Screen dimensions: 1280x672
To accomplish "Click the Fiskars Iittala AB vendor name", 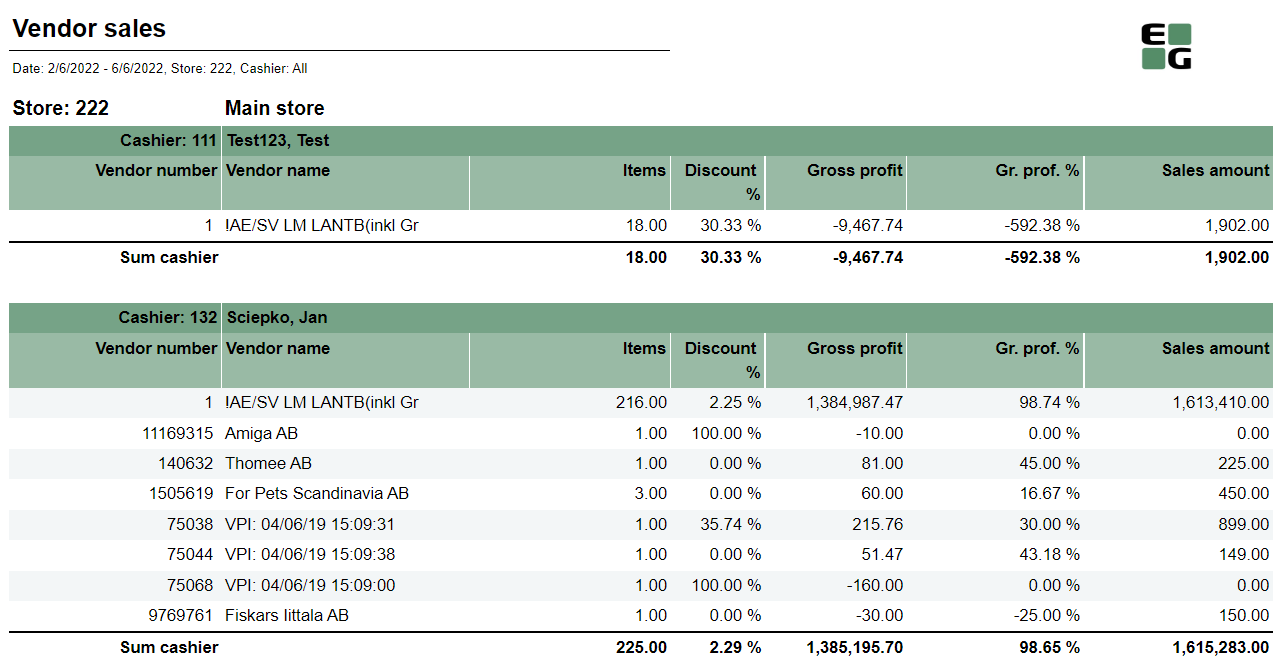I will point(286,615).
